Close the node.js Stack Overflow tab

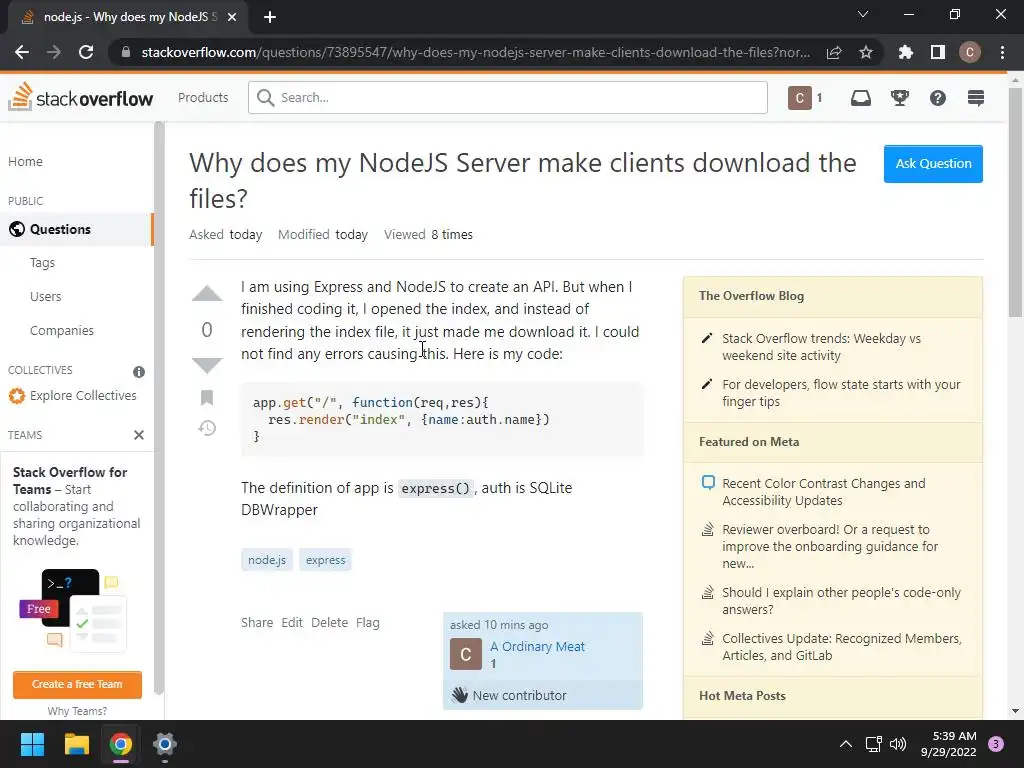(232, 17)
